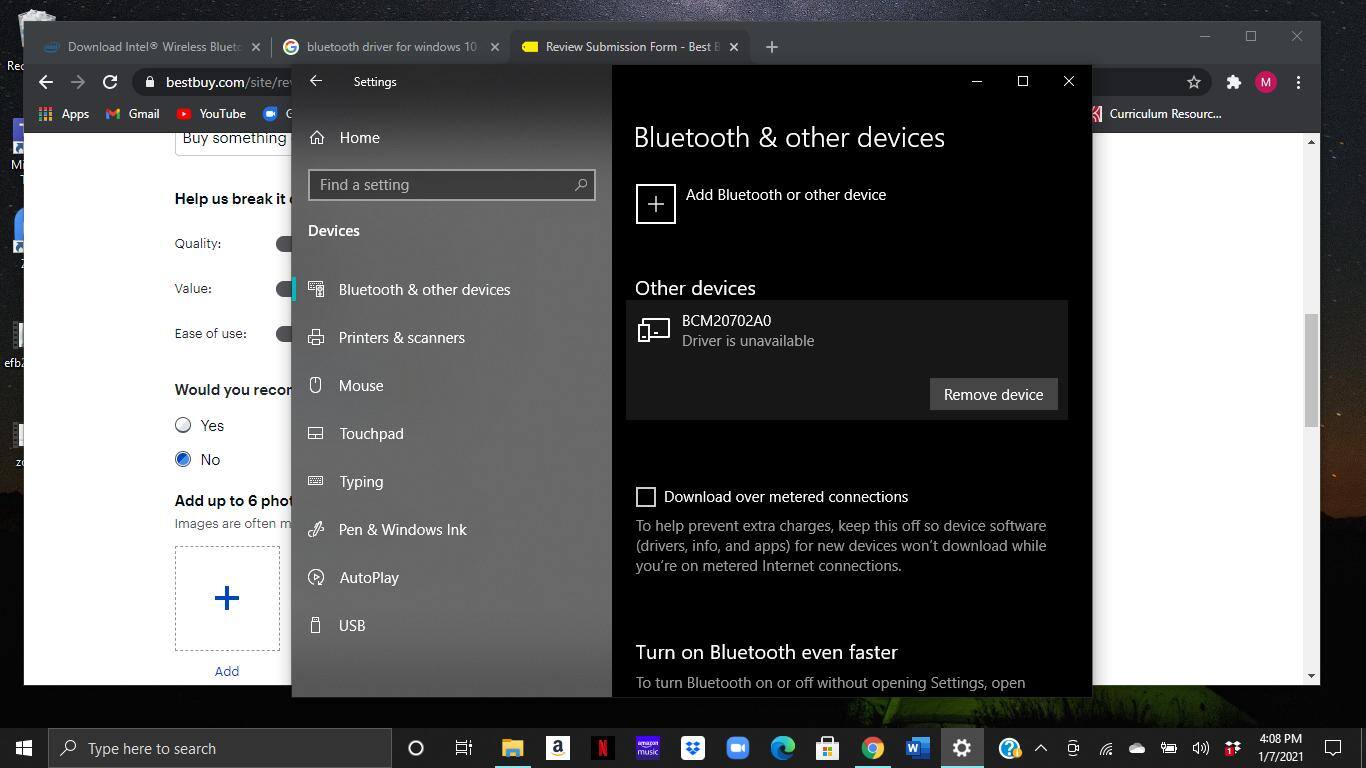Bookmark this page with the star icon
Image resolution: width=1366 pixels, height=768 pixels.
(1193, 82)
